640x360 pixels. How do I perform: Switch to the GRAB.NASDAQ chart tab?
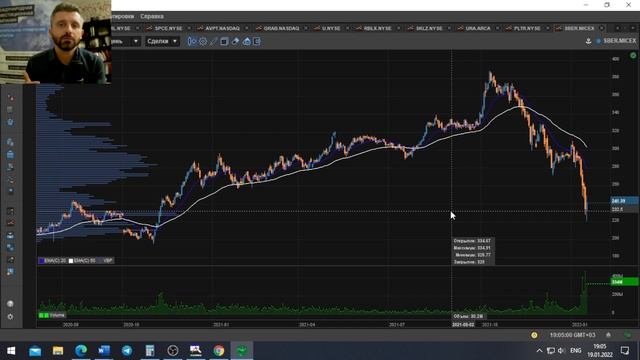(281, 28)
